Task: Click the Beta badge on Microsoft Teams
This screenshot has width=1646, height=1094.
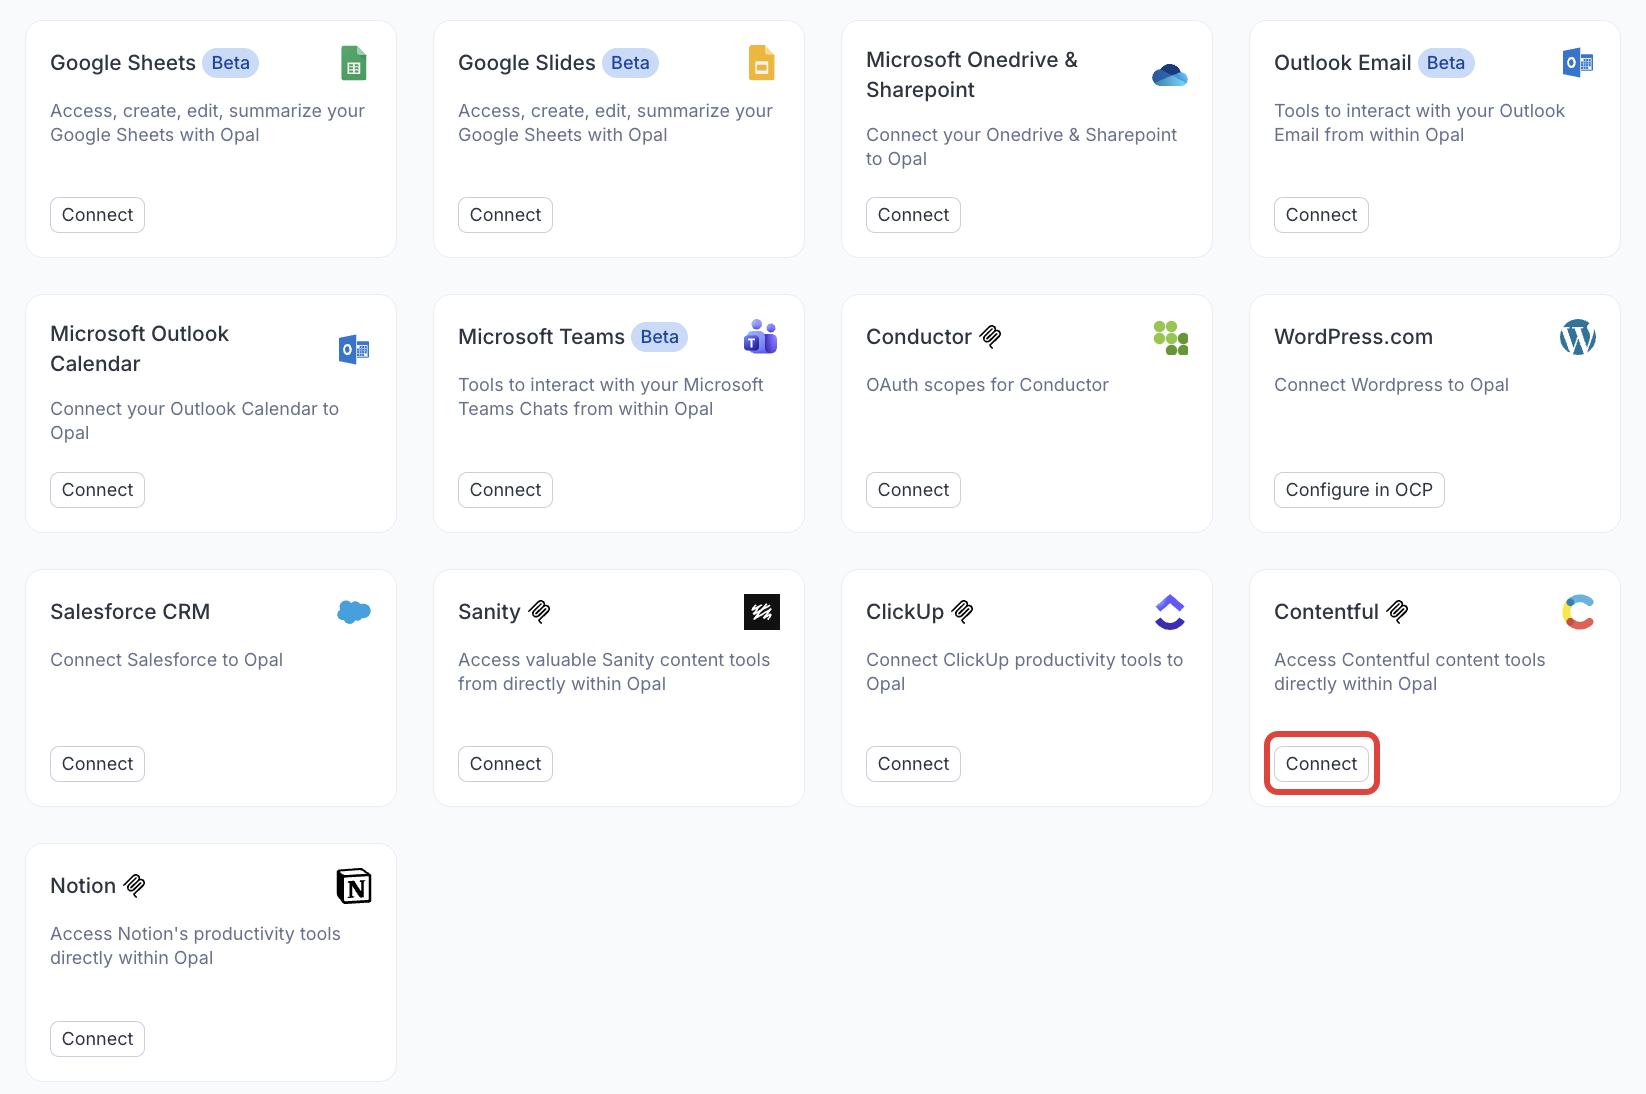Action: (660, 337)
